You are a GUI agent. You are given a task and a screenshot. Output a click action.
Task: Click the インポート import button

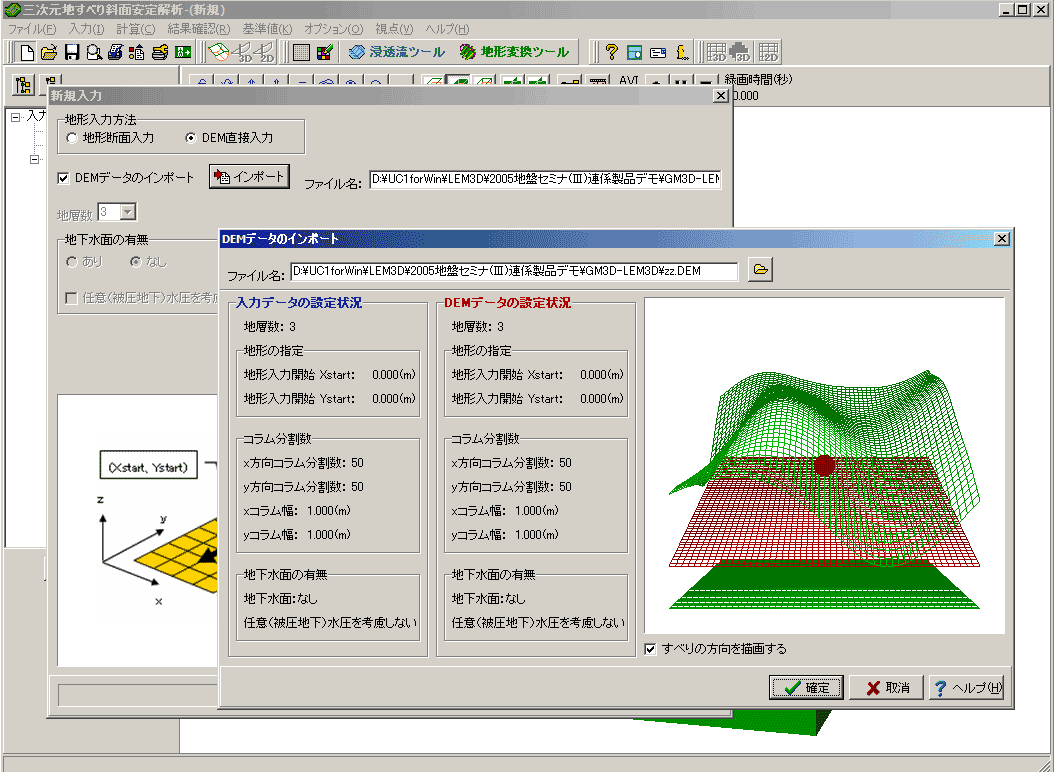(250, 177)
